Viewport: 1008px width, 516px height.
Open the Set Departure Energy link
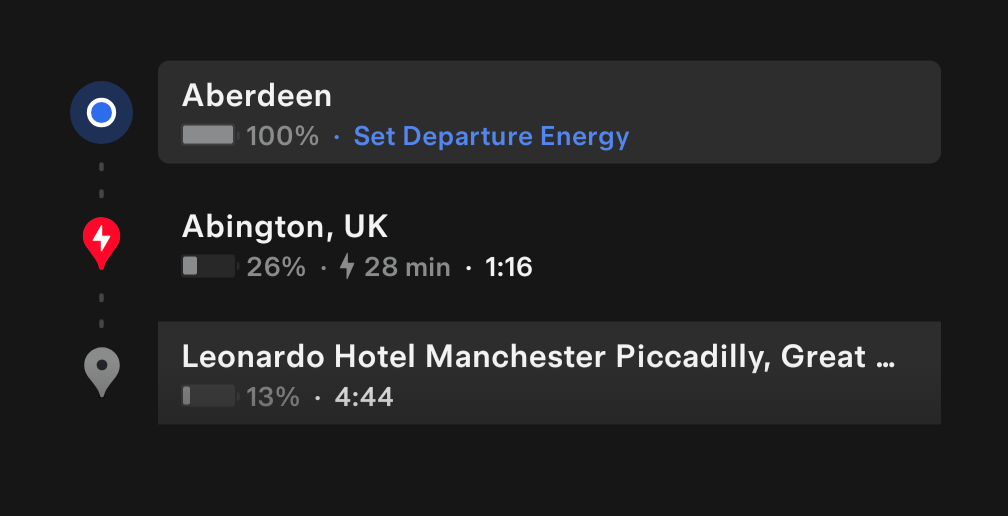point(491,136)
